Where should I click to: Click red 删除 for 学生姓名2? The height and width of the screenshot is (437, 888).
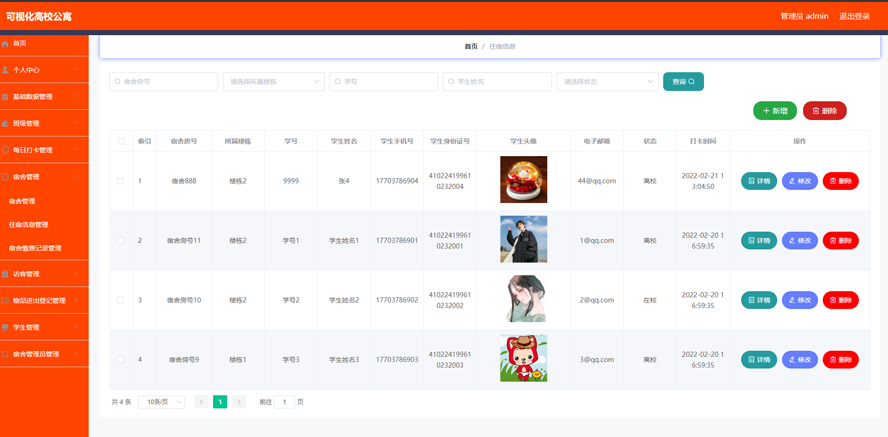(840, 300)
